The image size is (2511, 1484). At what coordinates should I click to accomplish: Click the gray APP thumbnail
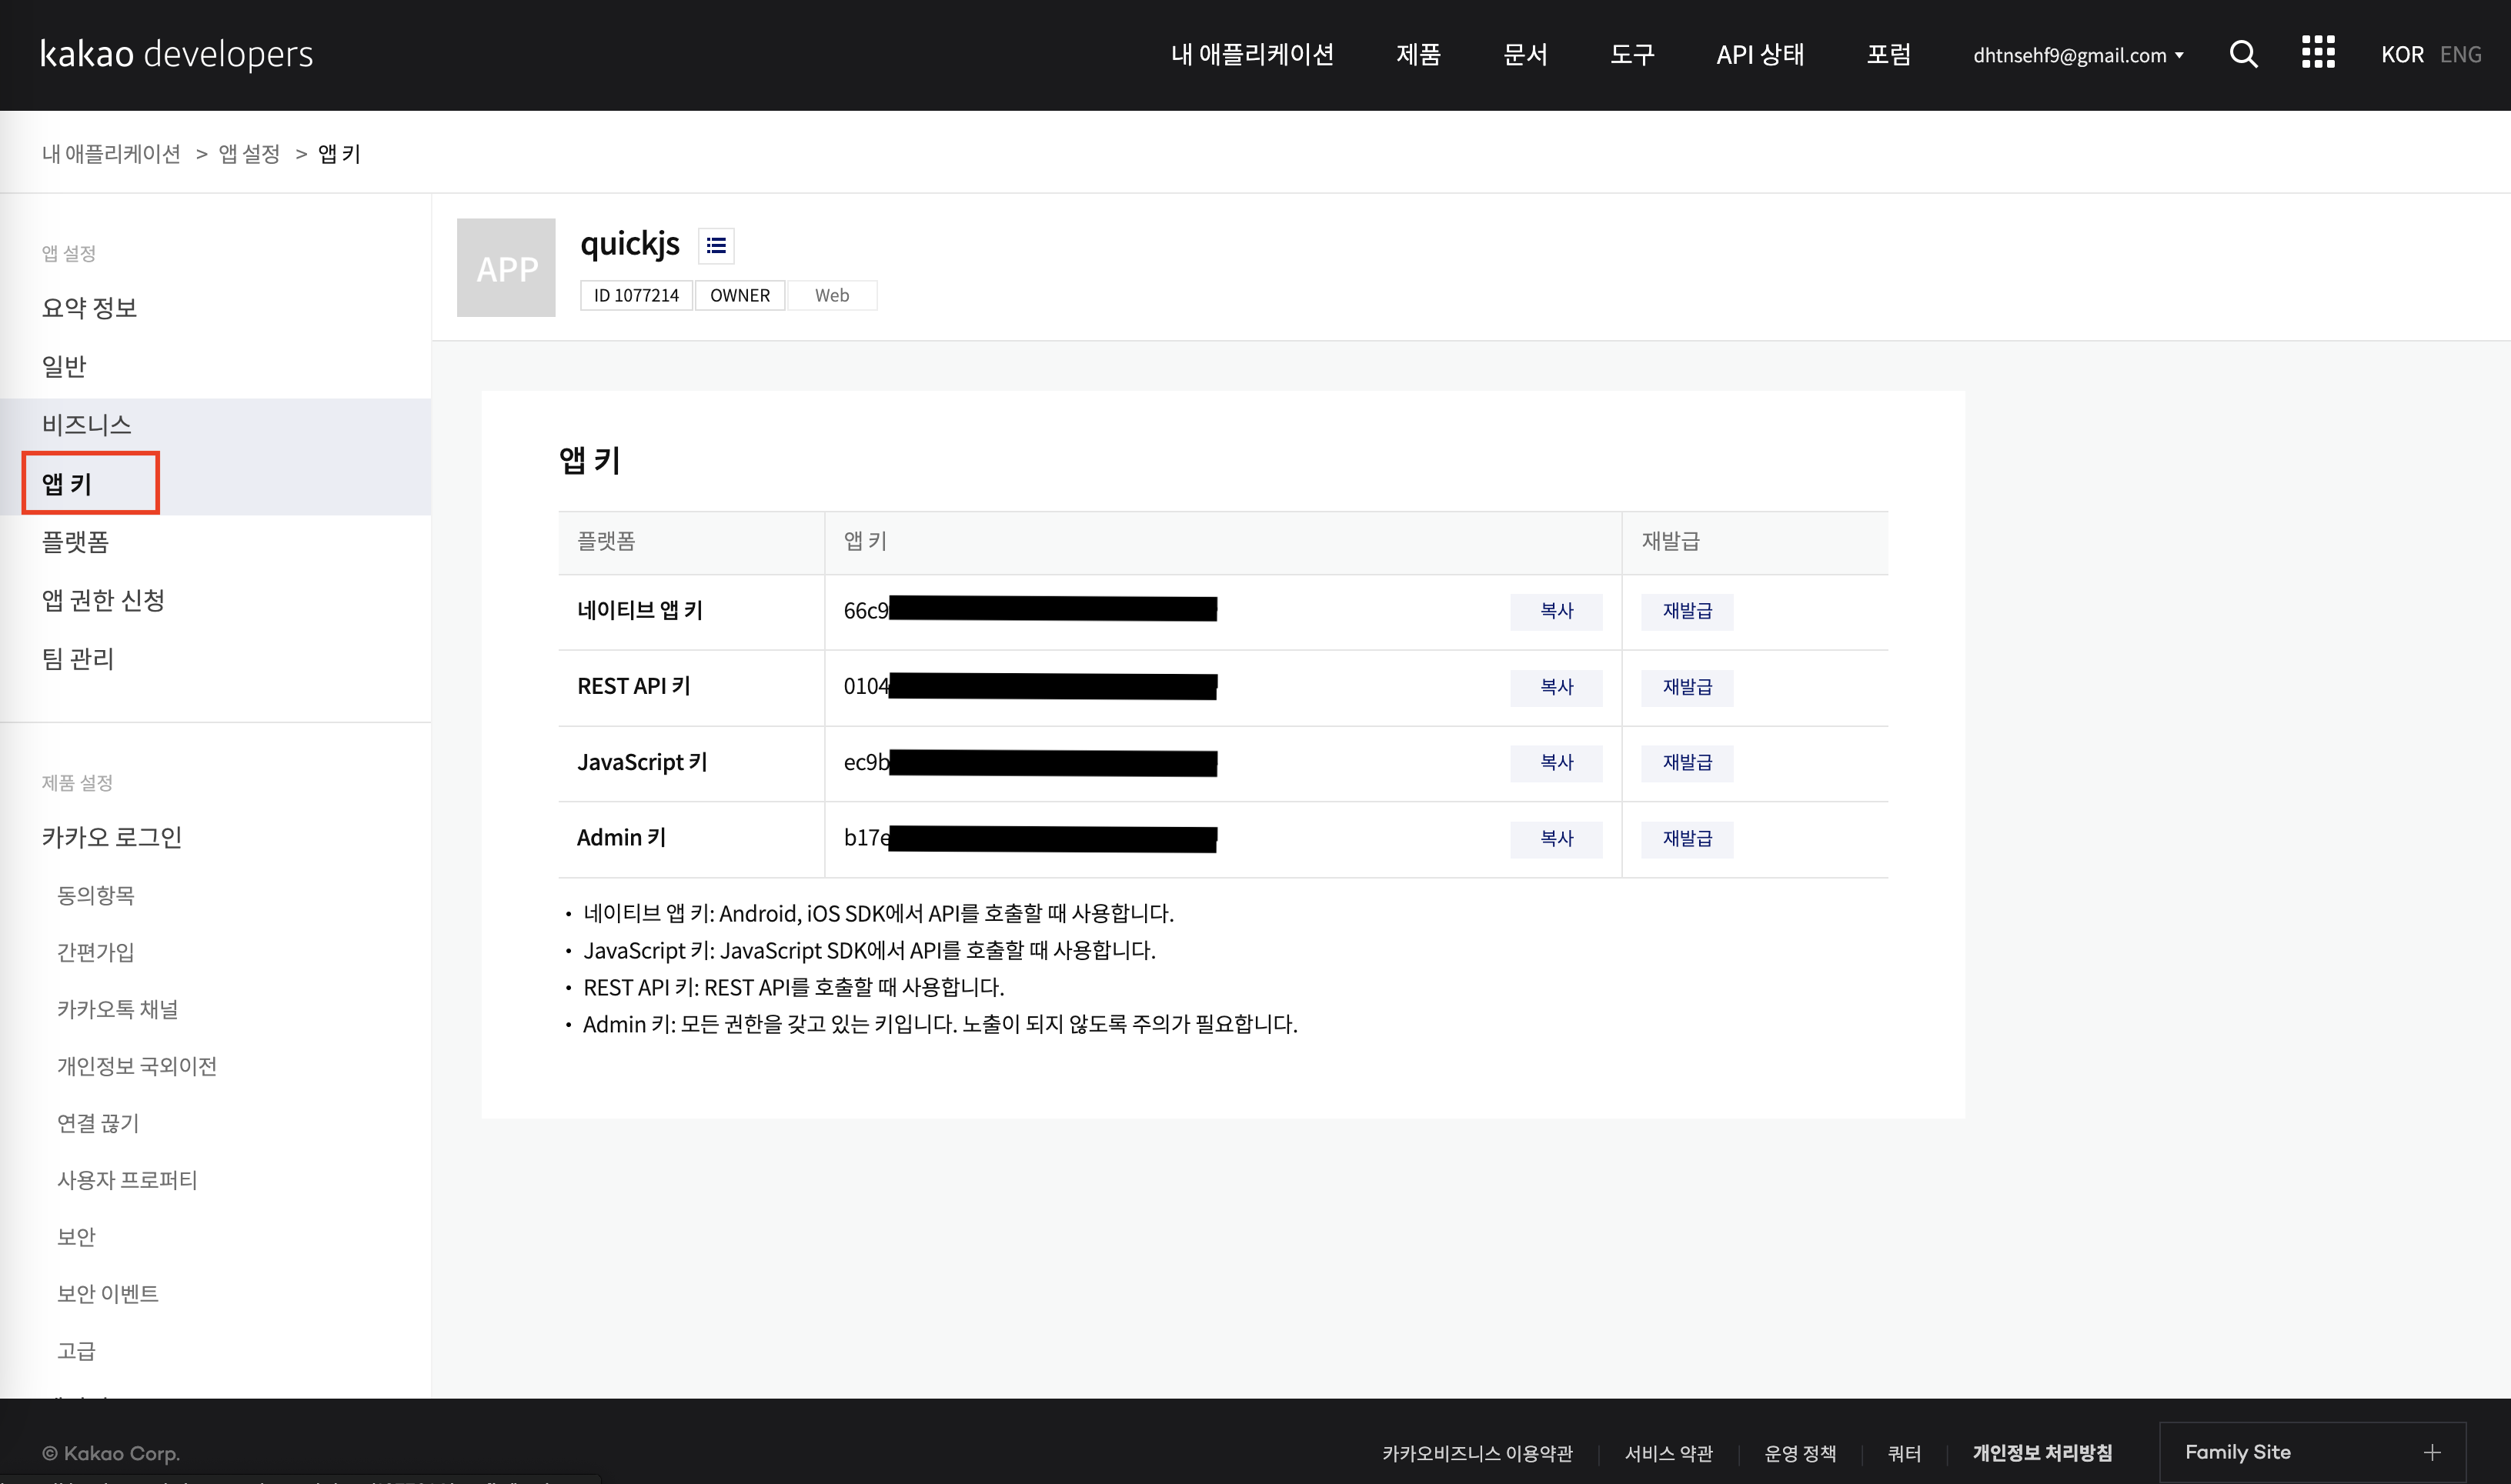point(506,267)
